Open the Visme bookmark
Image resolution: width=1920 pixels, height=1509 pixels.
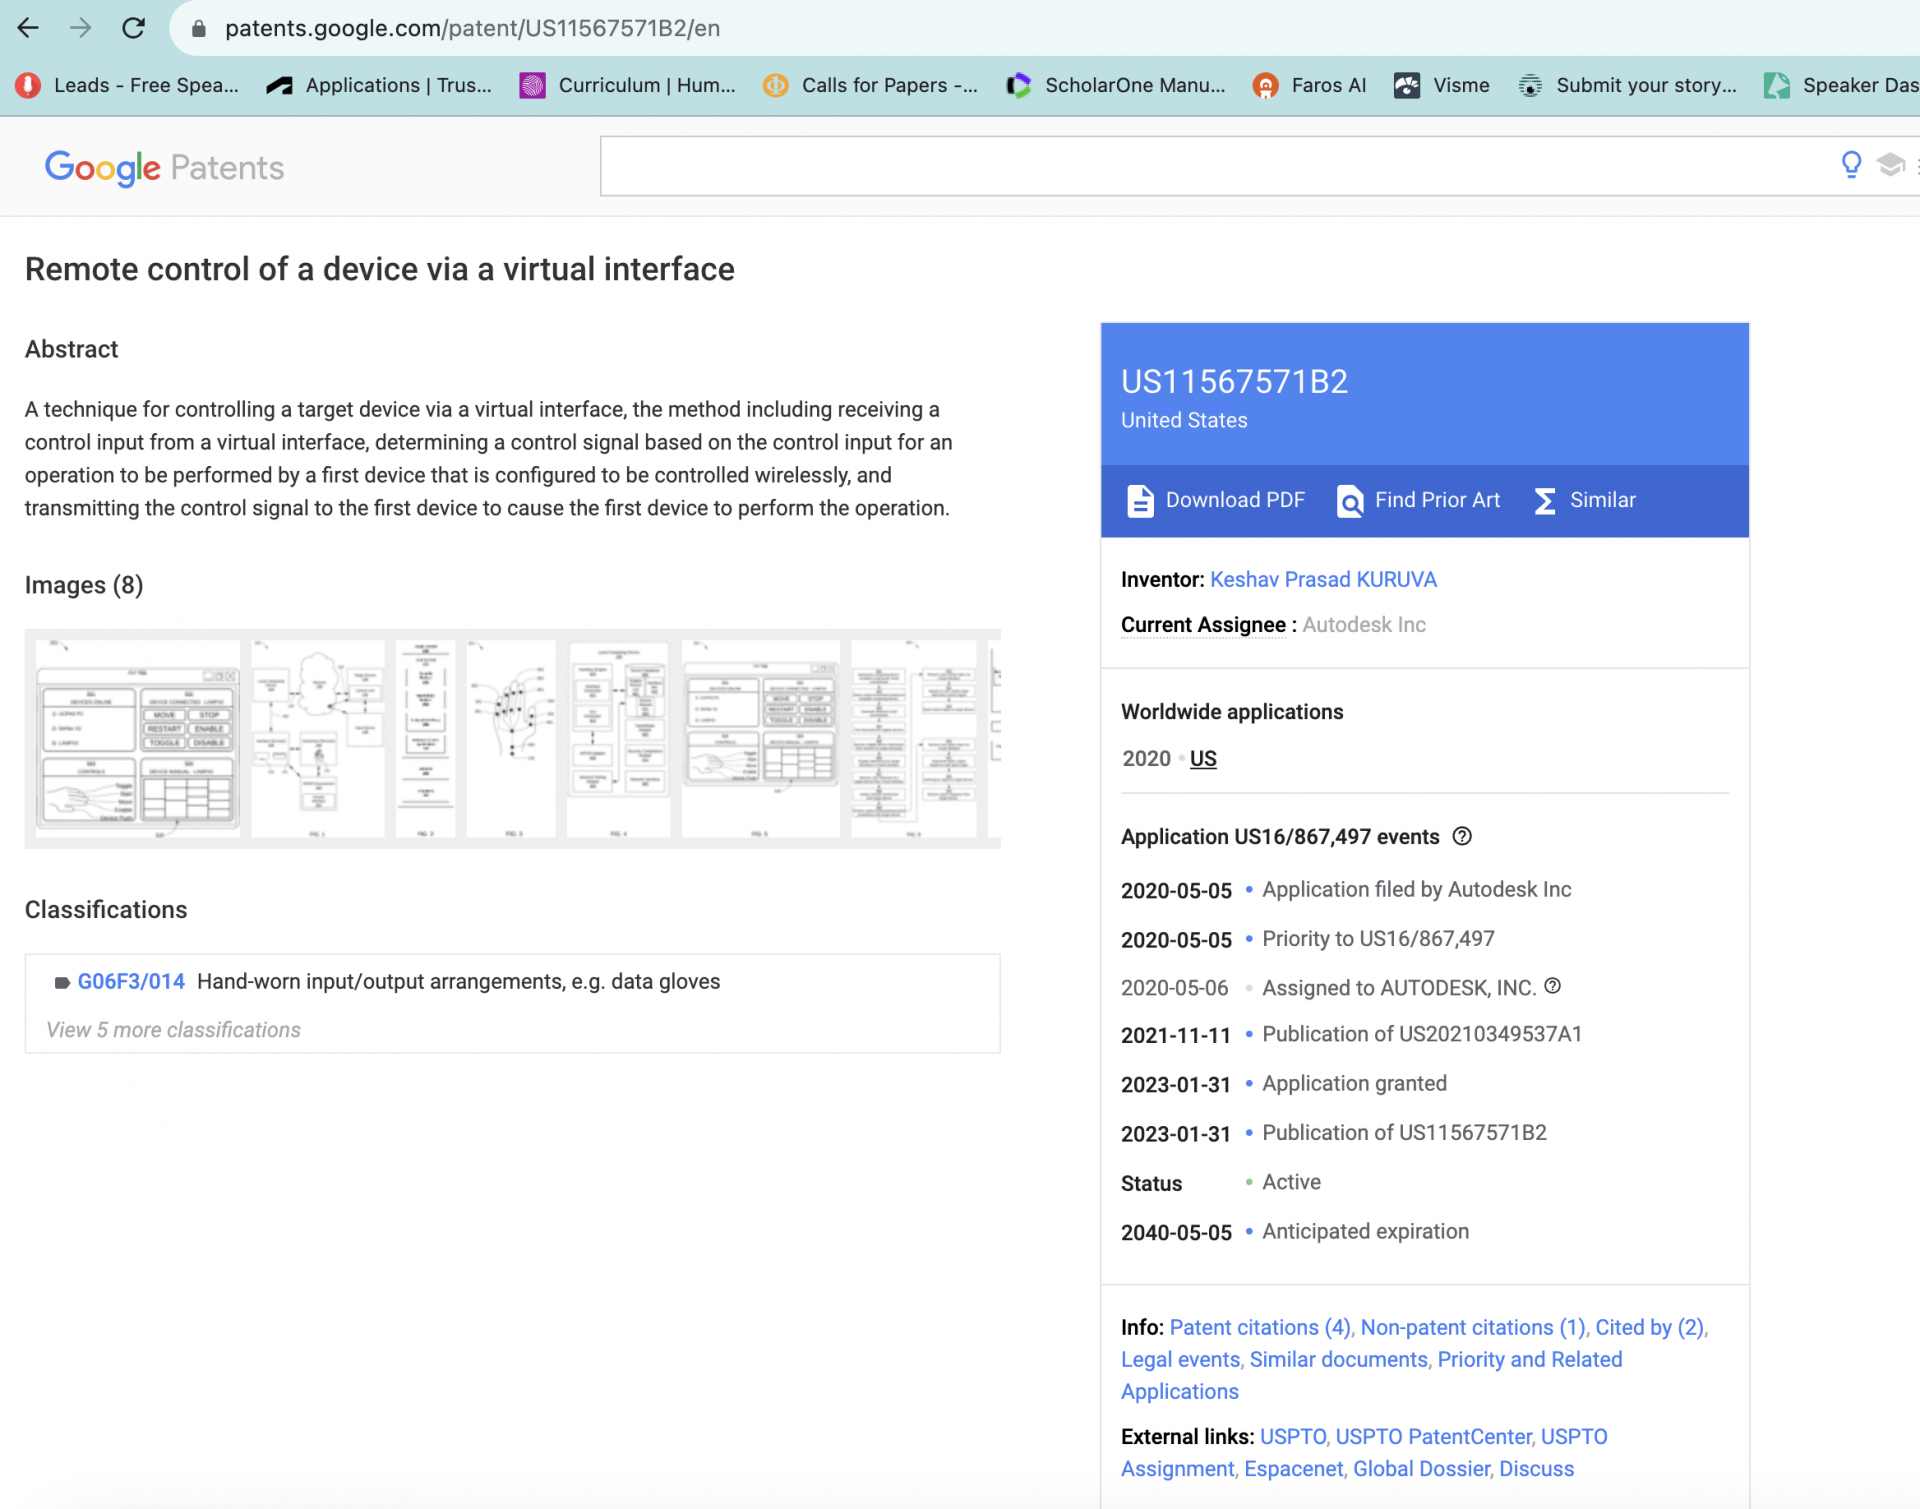click(x=1442, y=85)
